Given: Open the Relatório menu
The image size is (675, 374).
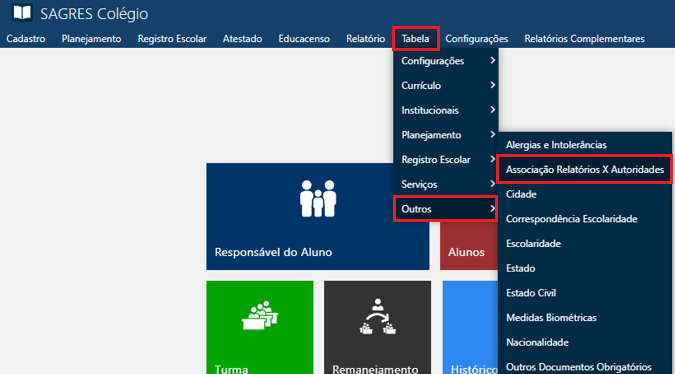Looking at the screenshot, I should [365, 39].
